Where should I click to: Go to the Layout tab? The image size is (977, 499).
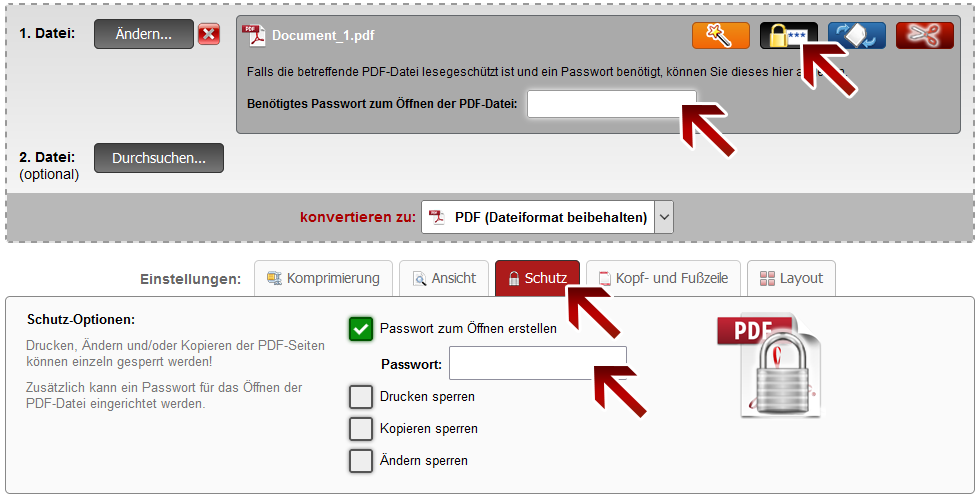tap(791, 278)
